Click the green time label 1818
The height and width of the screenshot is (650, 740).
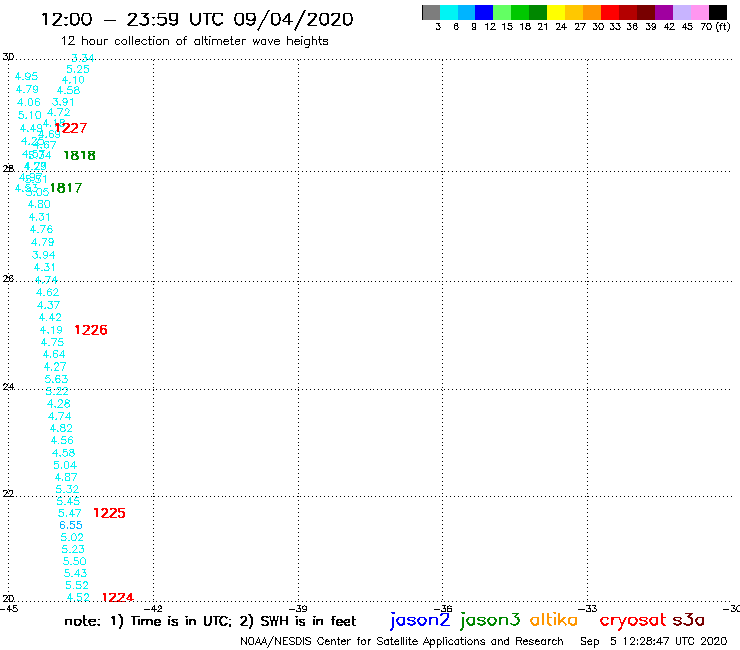[x=79, y=155]
